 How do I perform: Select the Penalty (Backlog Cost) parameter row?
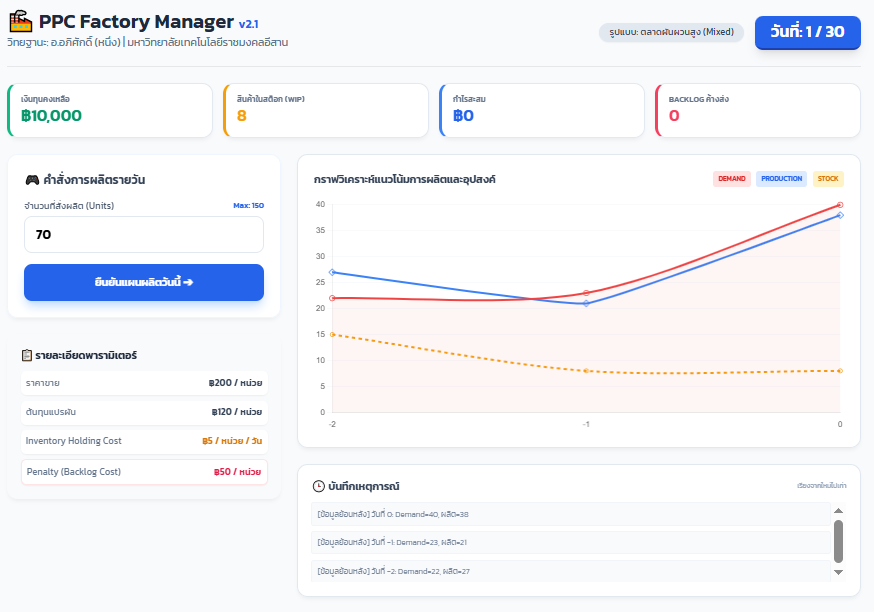pyautogui.click(x=144, y=471)
